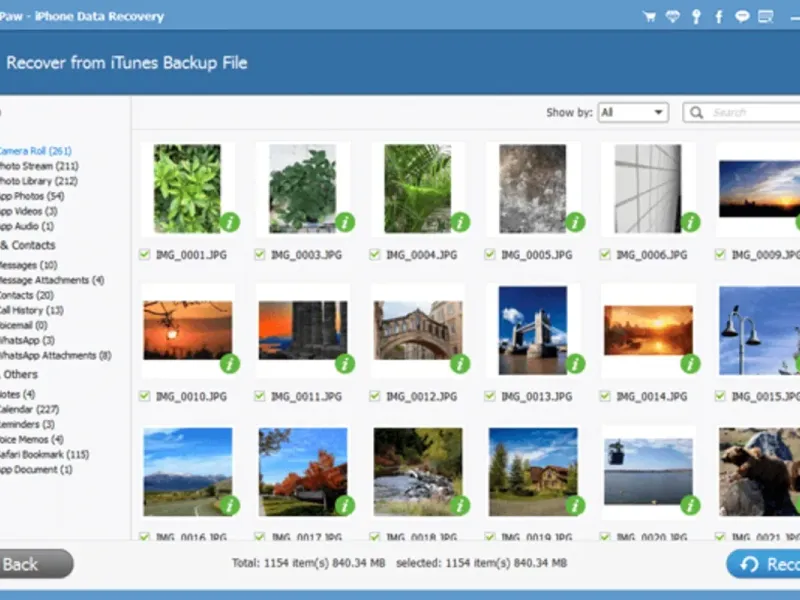
Task: Click the diamond upgrade icon in title bar
Action: [x=673, y=17]
